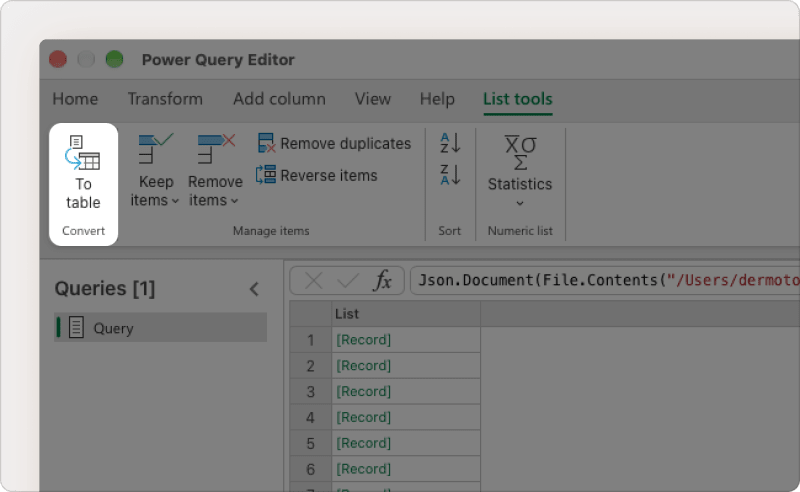
Task: Confirm formula with checkmark icon
Action: pyautogui.click(x=348, y=281)
